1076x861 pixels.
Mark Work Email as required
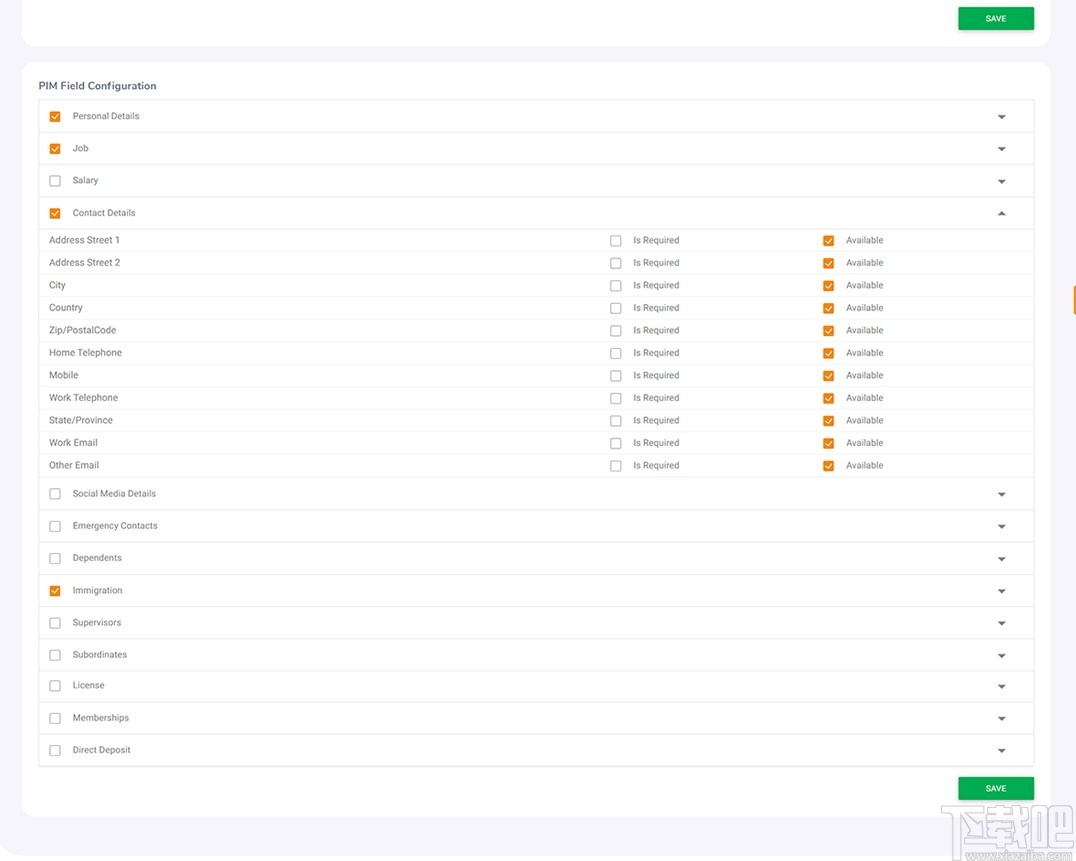click(616, 444)
